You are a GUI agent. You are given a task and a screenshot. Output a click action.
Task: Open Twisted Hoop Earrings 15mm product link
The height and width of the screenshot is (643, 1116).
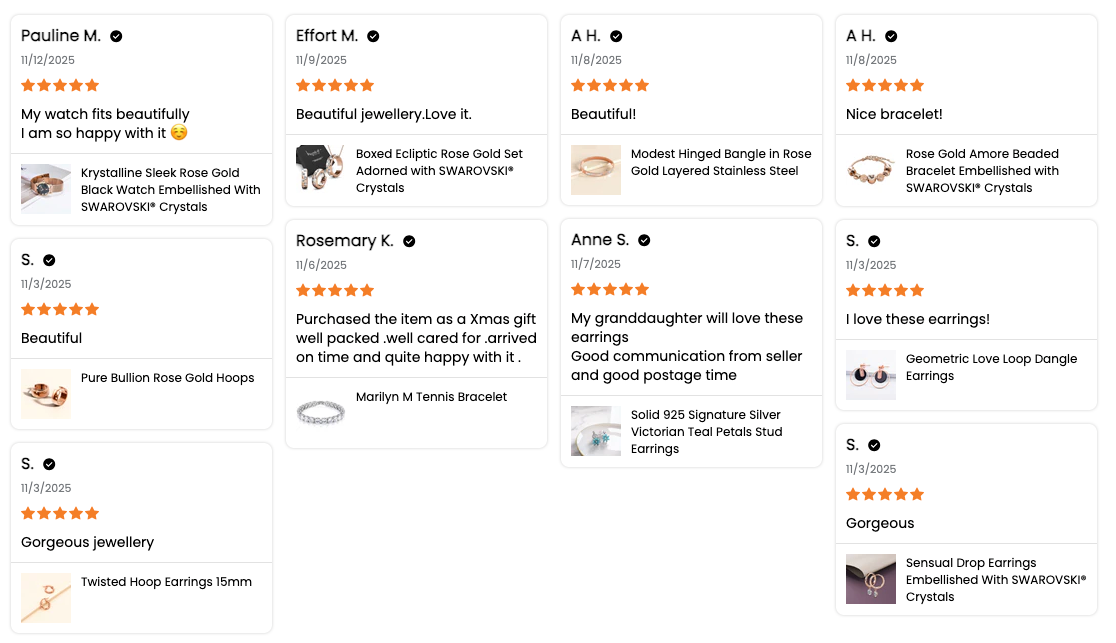click(166, 582)
